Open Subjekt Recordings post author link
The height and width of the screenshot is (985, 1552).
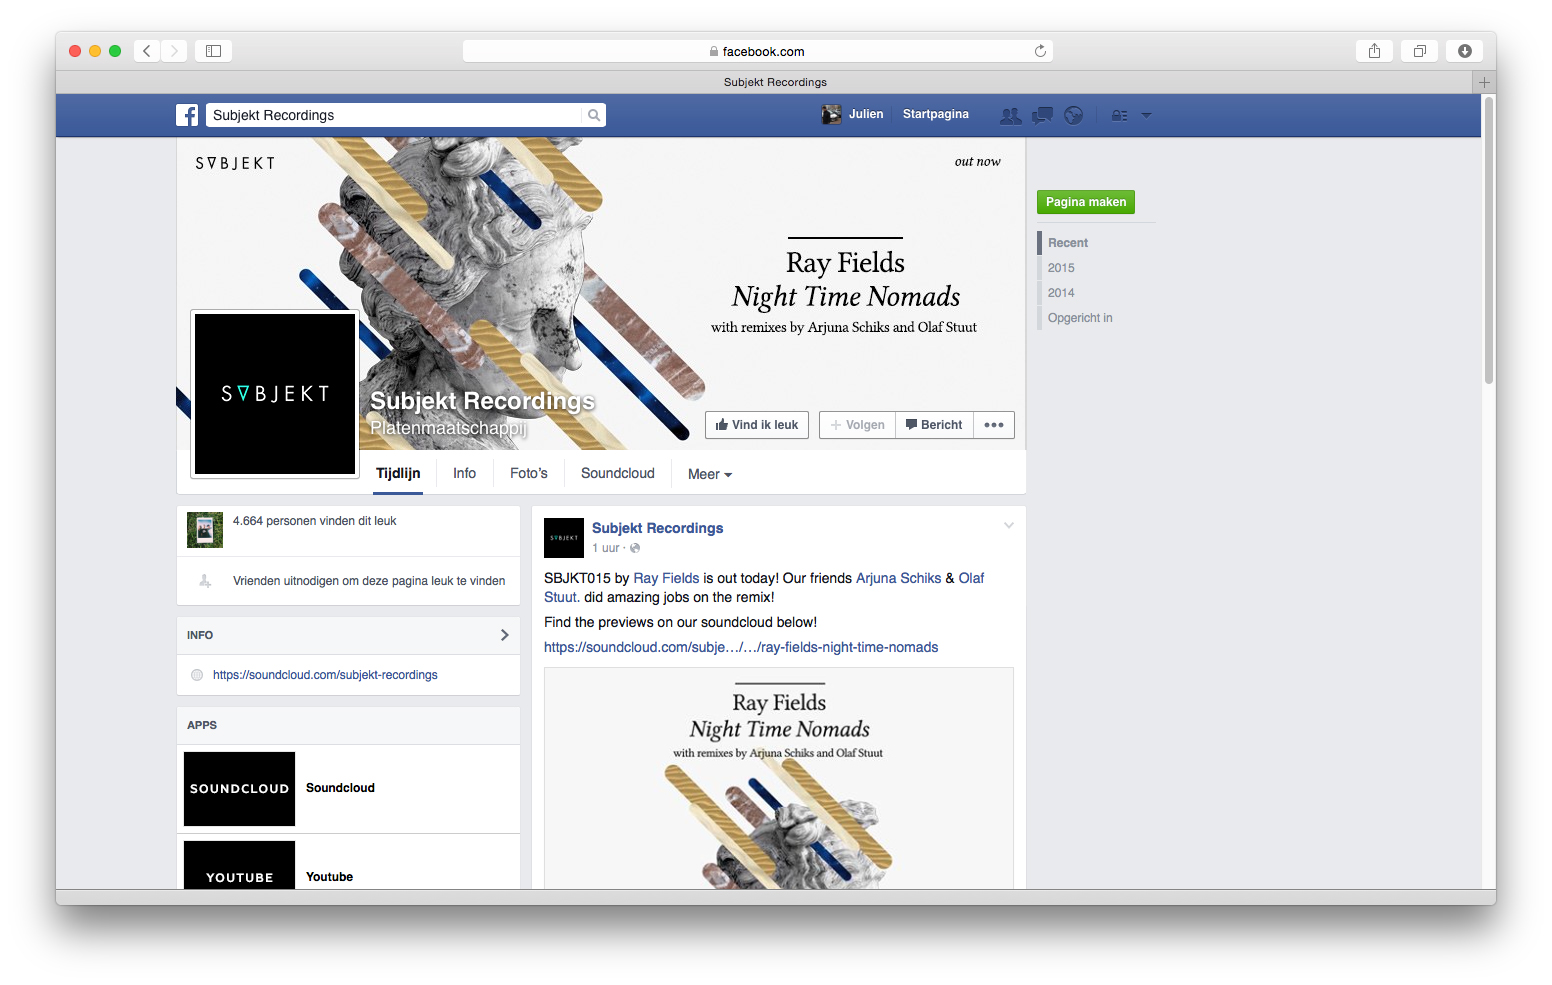pyautogui.click(x=657, y=528)
